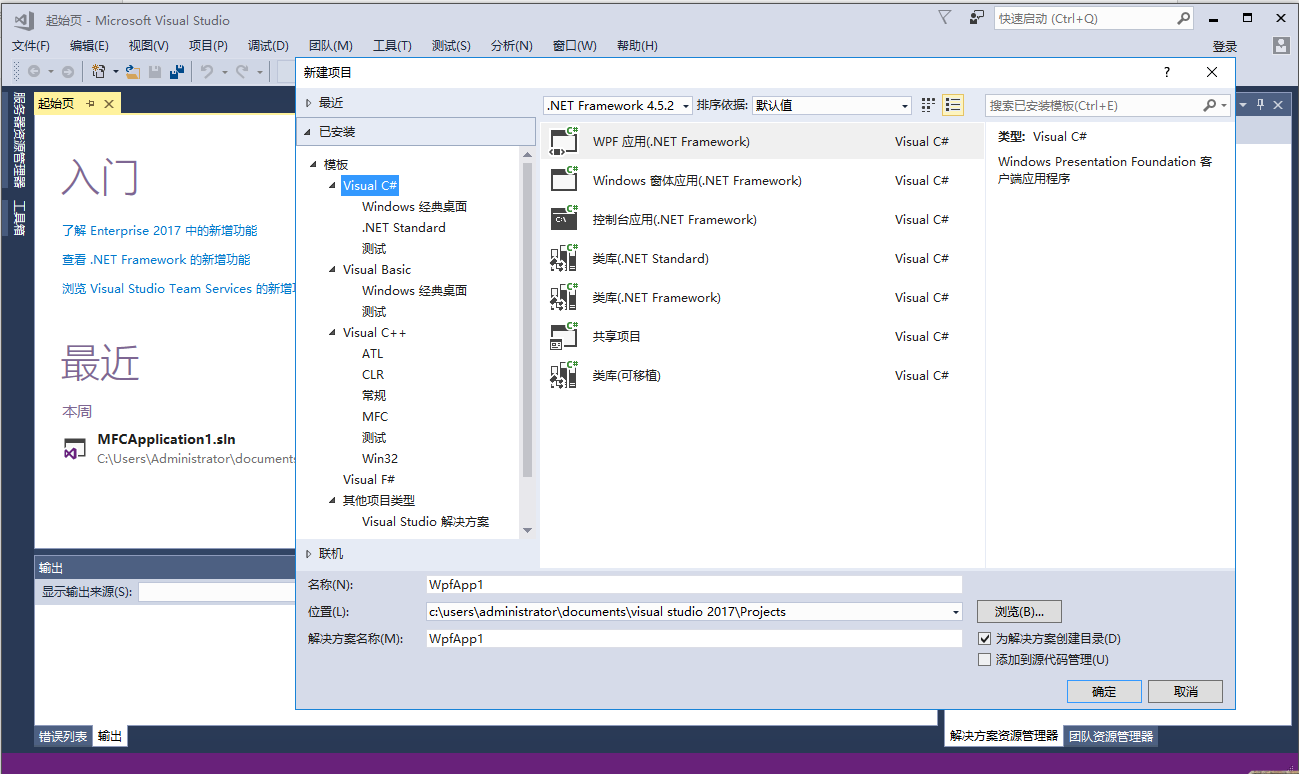Open the .NET Framework 4.5.2 version dropdown
1299x774 pixels.
[x=619, y=105]
